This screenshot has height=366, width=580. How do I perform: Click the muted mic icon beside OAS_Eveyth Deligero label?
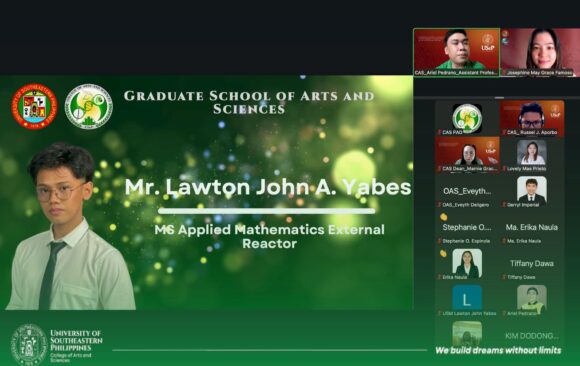click(x=439, y=205)
